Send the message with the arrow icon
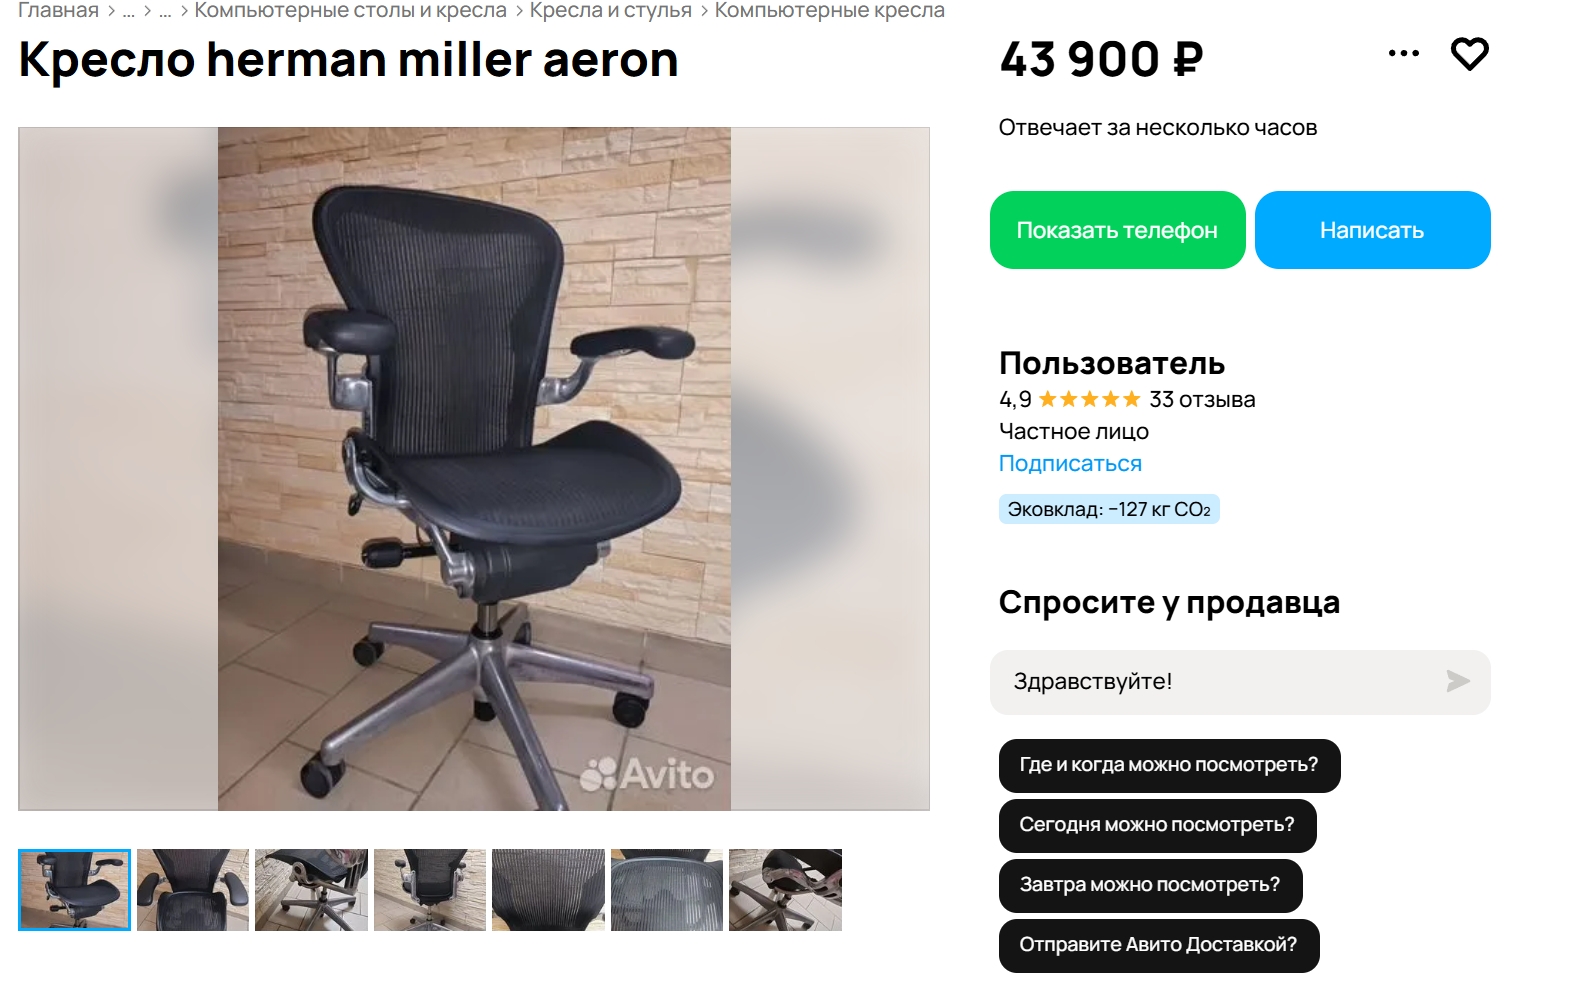 point(1458,682)
